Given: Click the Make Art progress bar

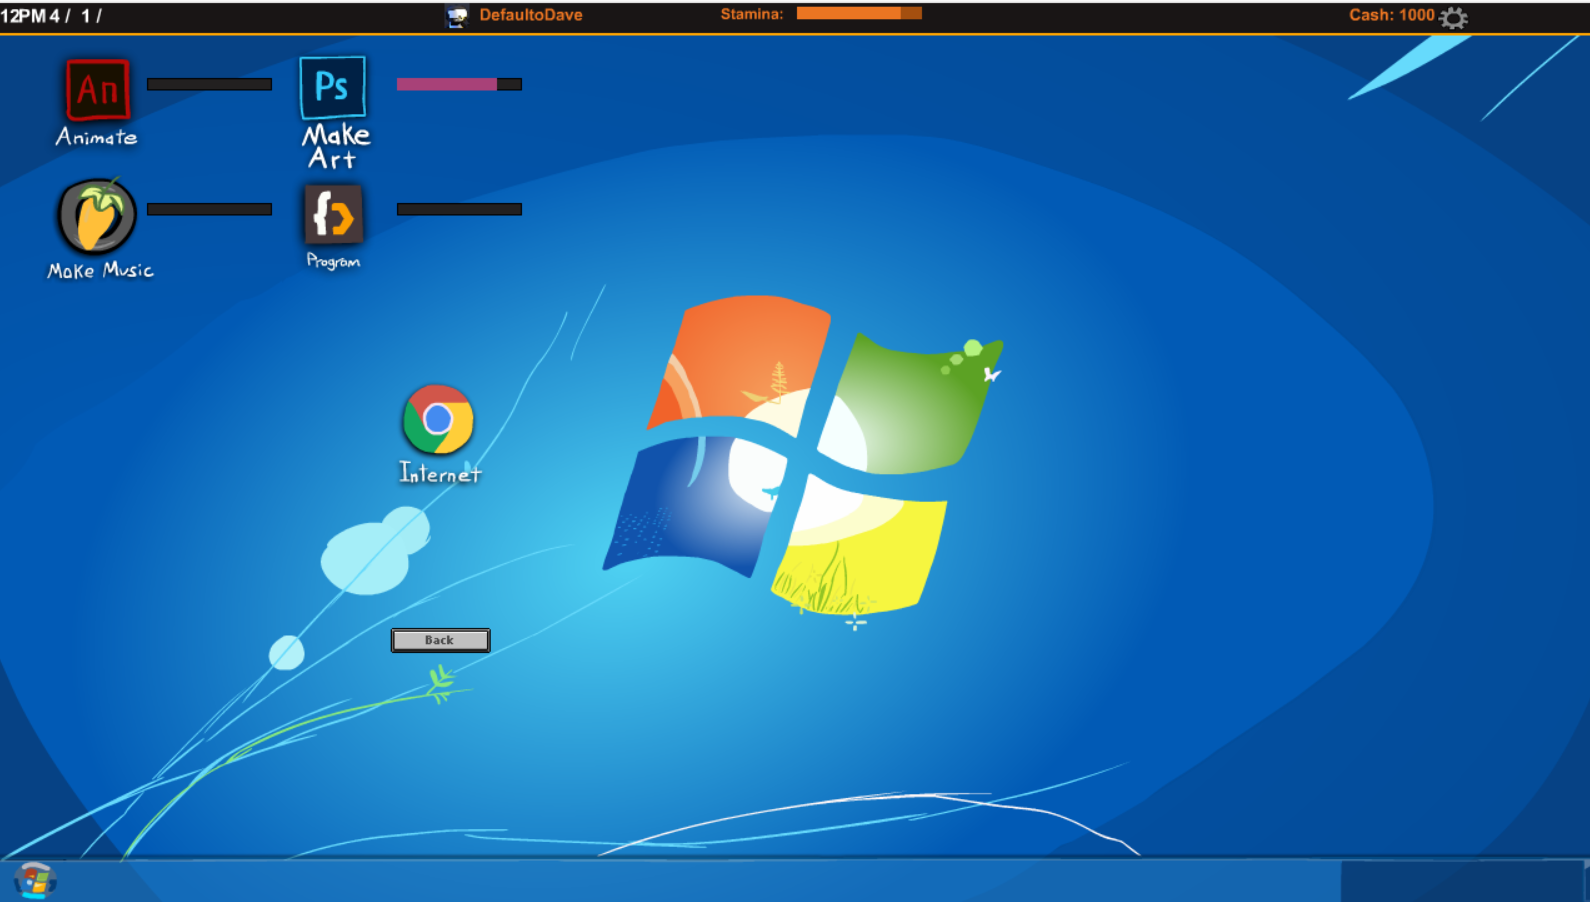Looking at the screenshot, I should coord(459,84).
